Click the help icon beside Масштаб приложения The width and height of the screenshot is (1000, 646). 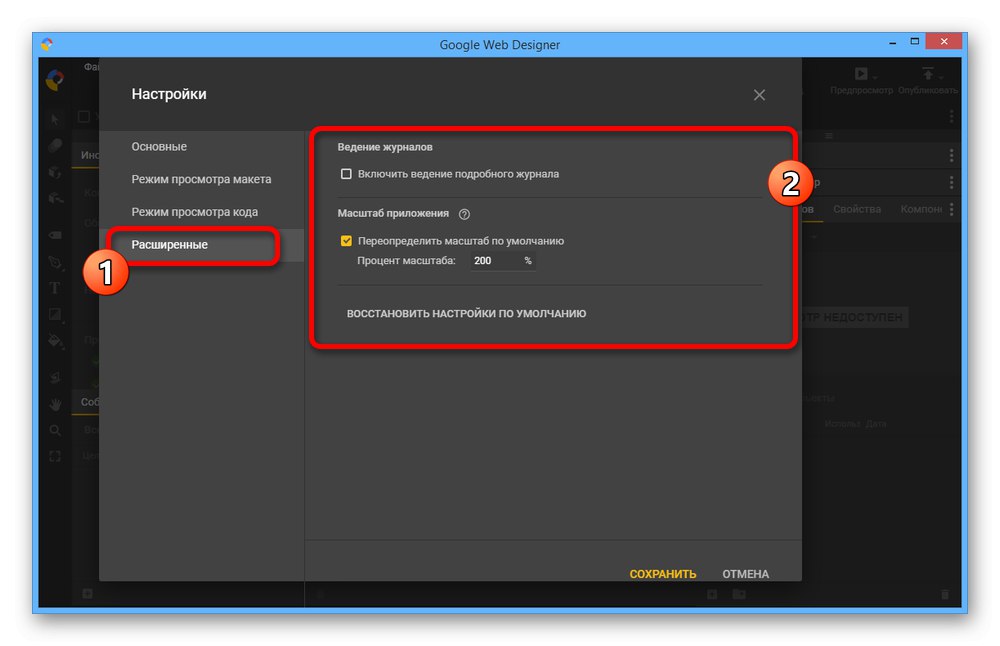coord(464,214)
